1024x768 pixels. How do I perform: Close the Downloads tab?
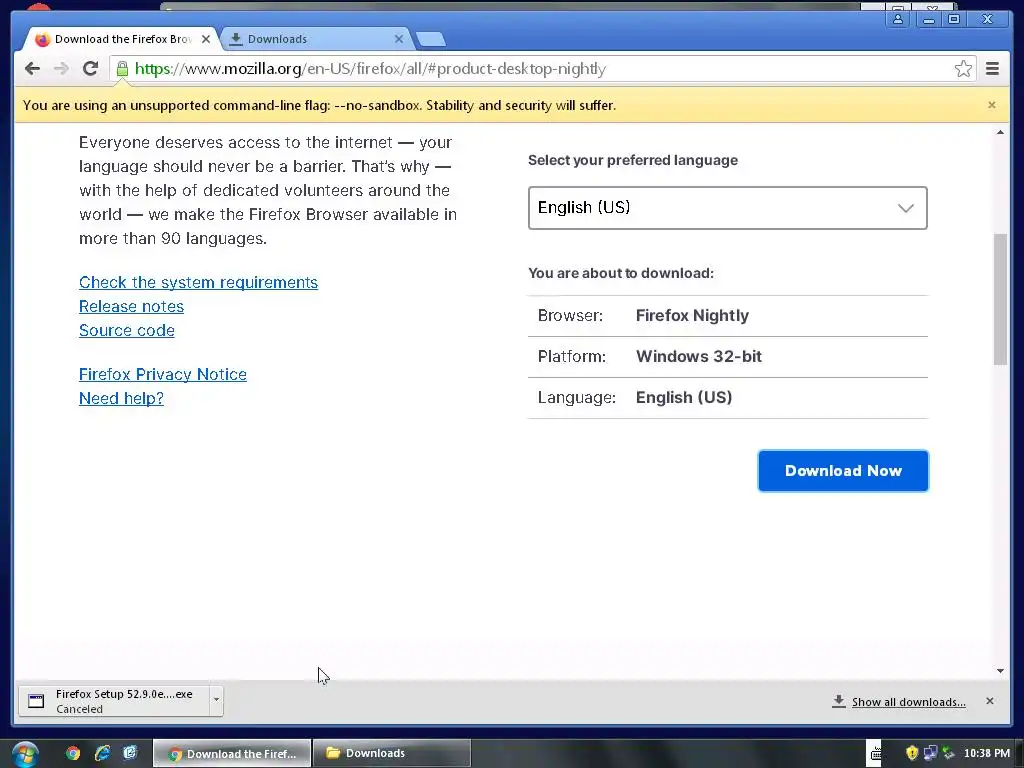398,39
